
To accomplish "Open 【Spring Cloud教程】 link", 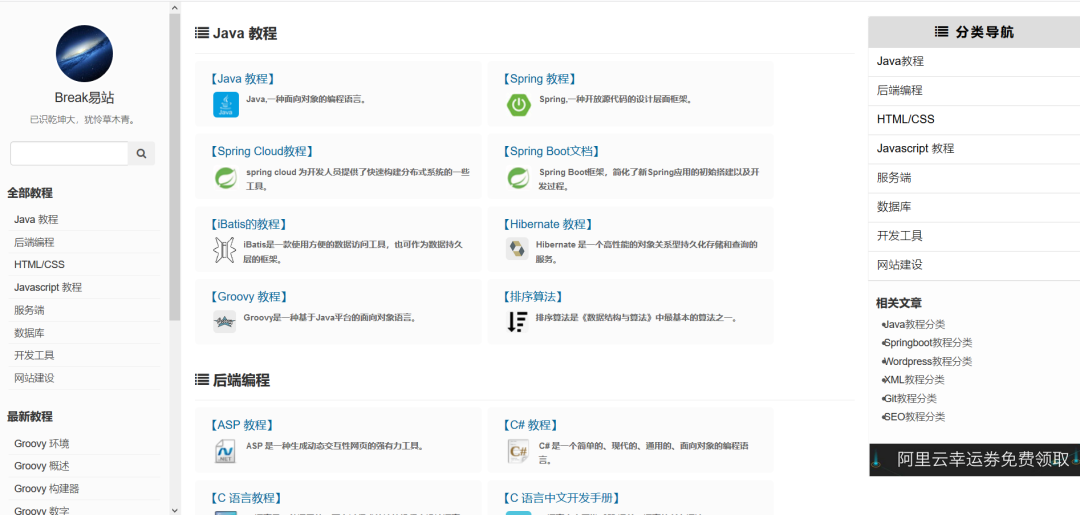I will click(x=262, y=151).
